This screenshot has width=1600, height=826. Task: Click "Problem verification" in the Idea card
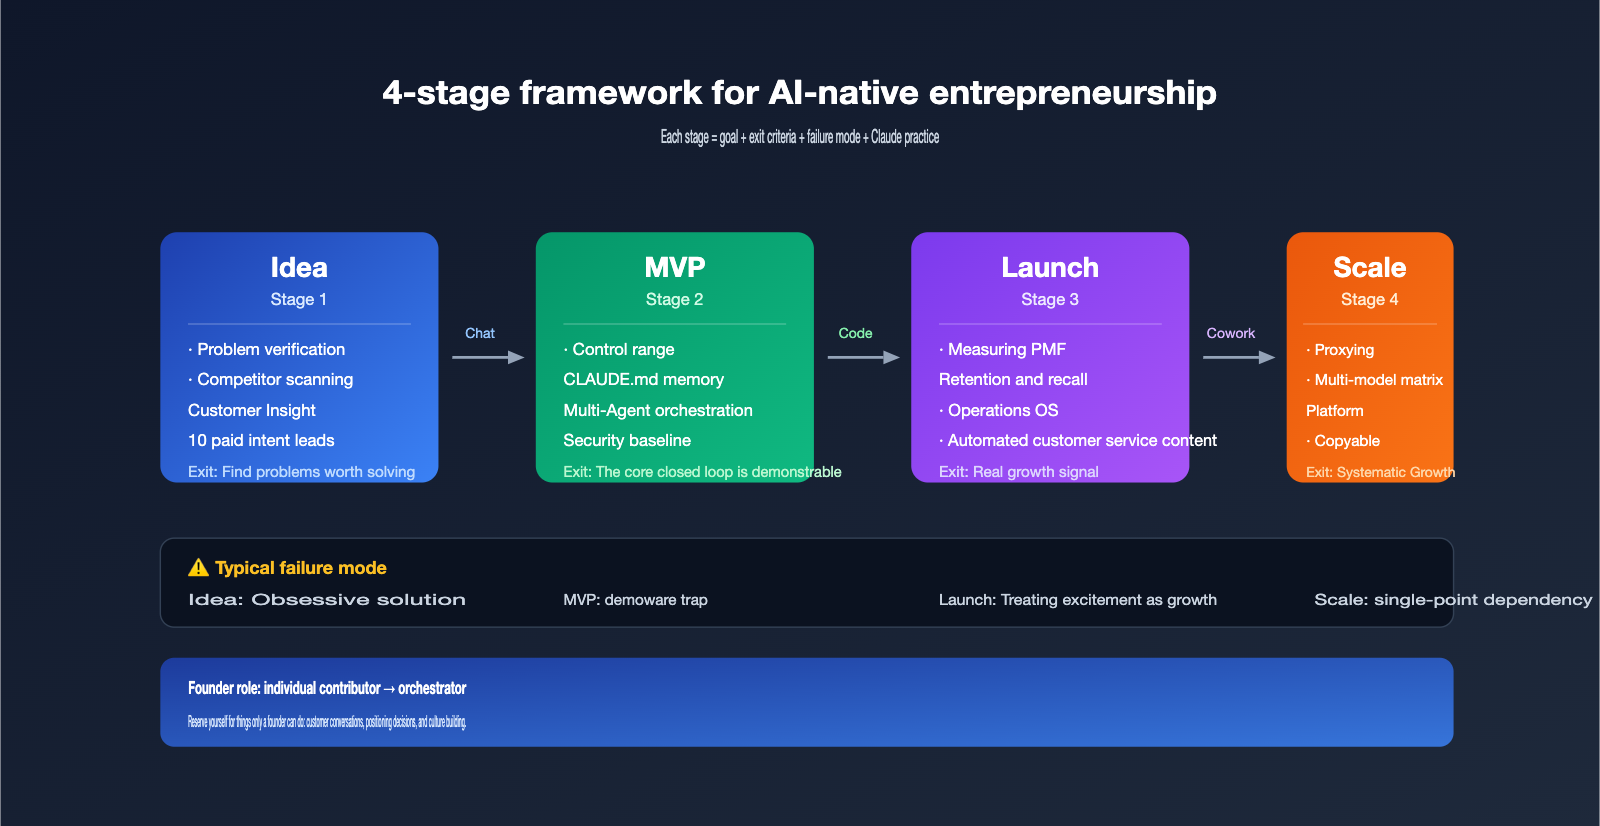(271, 349)
